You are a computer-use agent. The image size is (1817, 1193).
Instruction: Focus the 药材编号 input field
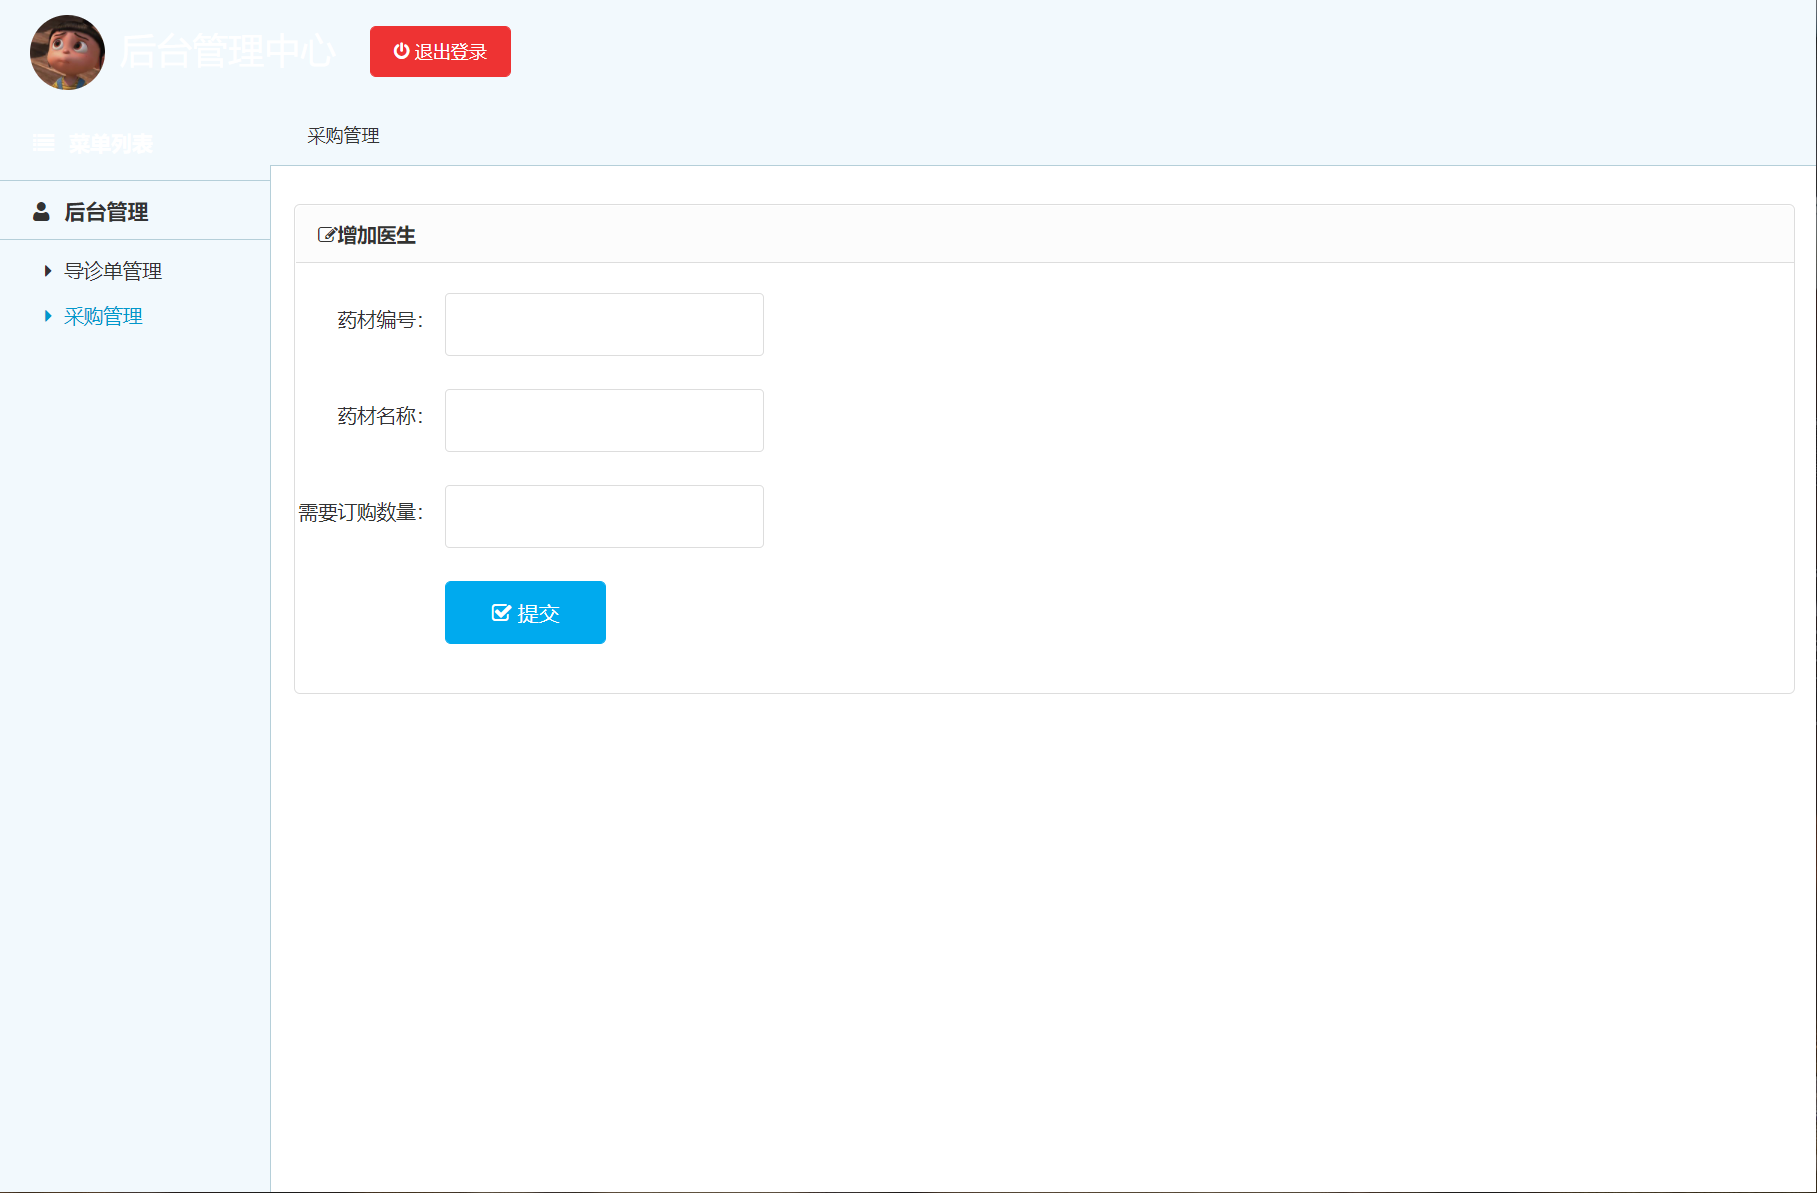click(604, 324)
